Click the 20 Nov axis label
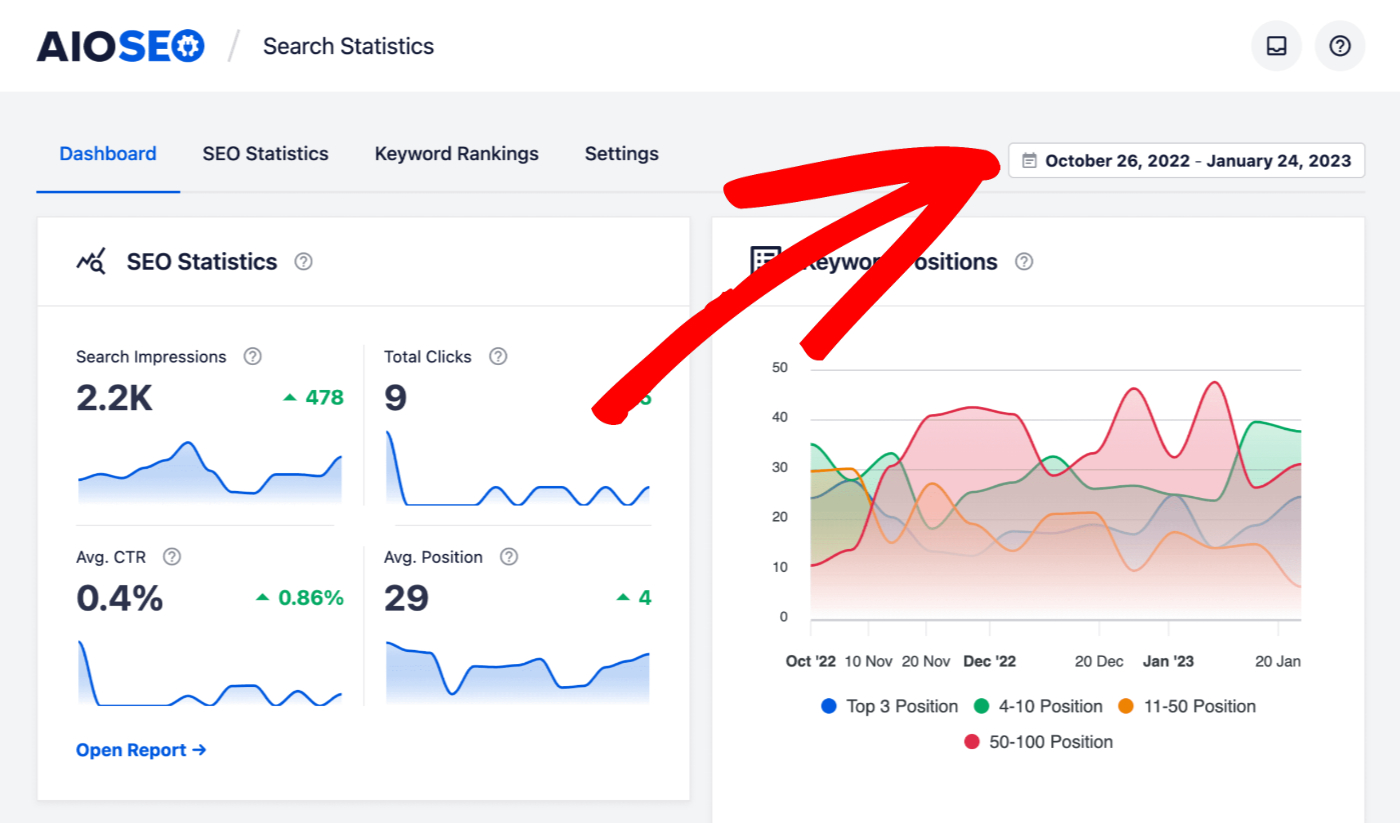This screenshot has width=1400, height=823. (x=926, y=661)
